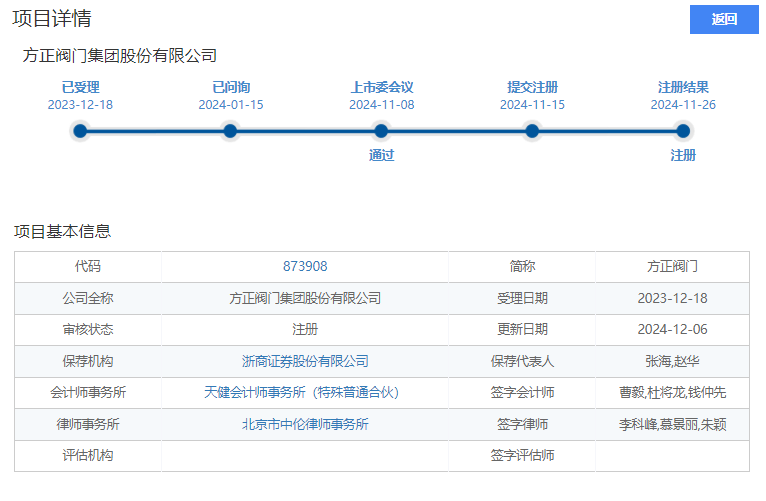The image size is (766, 501).
Task: Click the 受理日期 label cell
Action: [x=522, y=298]
